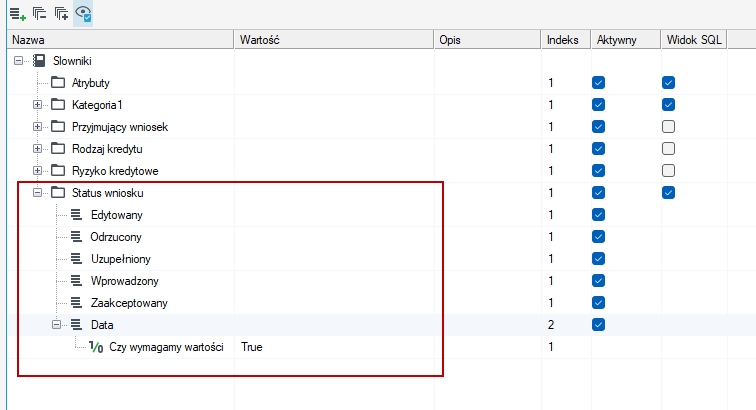This screenshot has height=410, width=756.
Task: Click the Widok SQL column header
Action: (694, 40)
